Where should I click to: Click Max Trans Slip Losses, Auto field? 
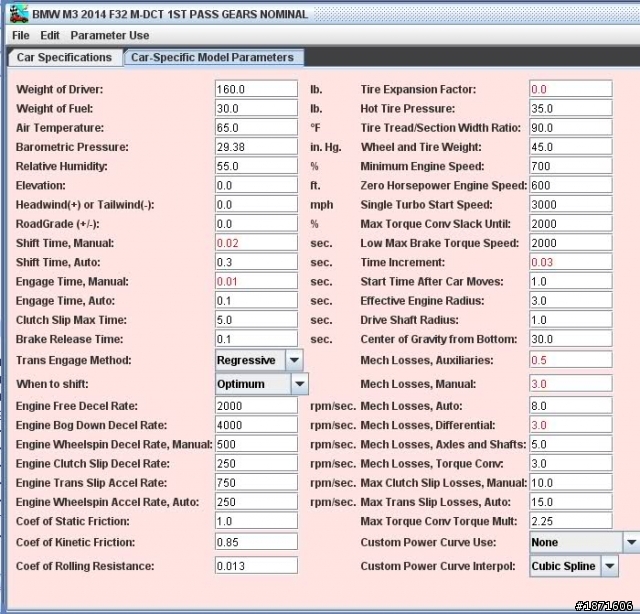click(x=571, y=502)
